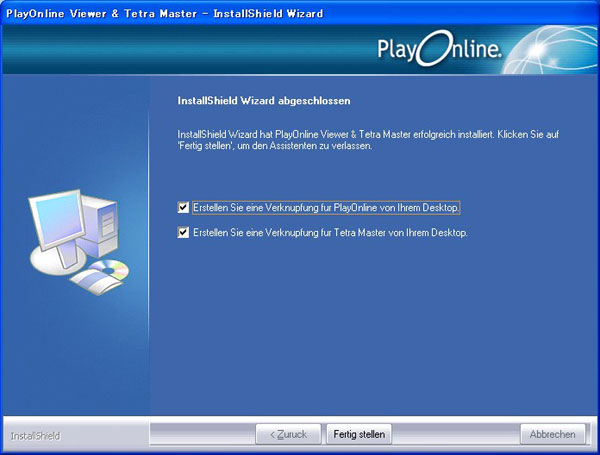Uncheck the Tetra Master desktop shortcut checkbox
The width and height of the screenshot is (600, 455).
coord(183,232)
